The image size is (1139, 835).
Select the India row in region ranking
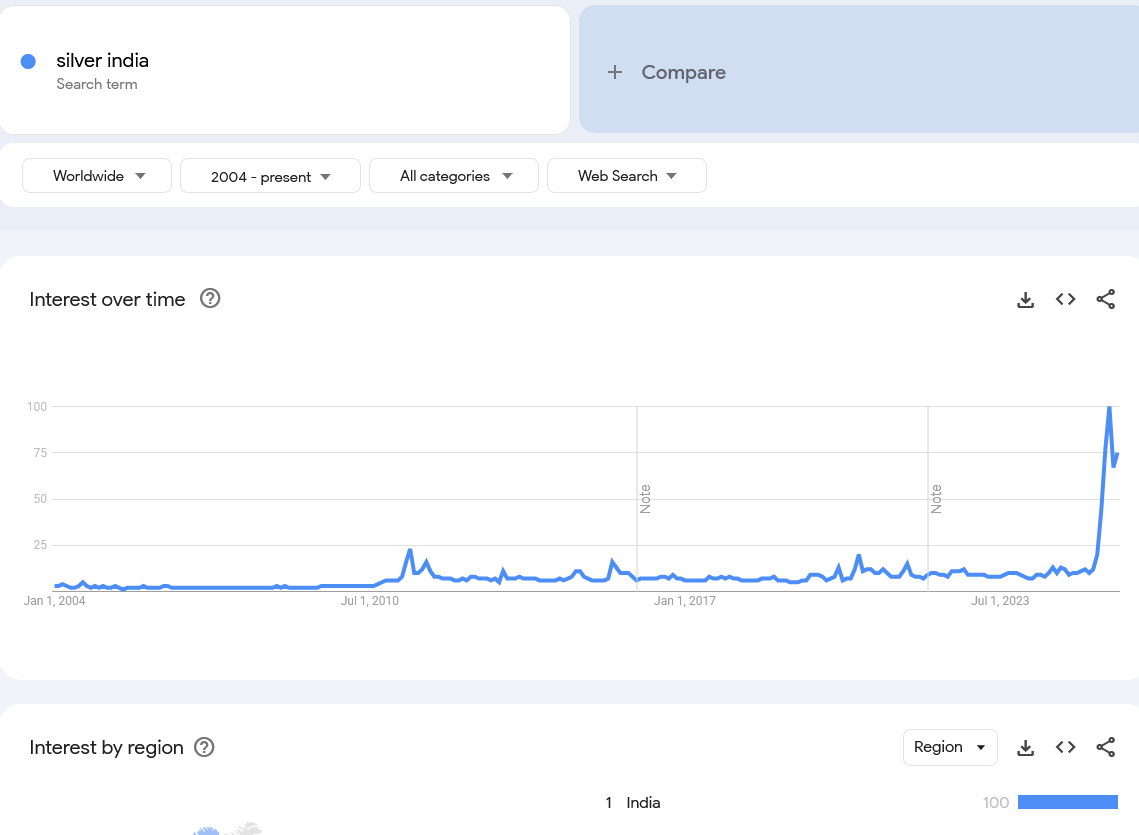[861, 802]
